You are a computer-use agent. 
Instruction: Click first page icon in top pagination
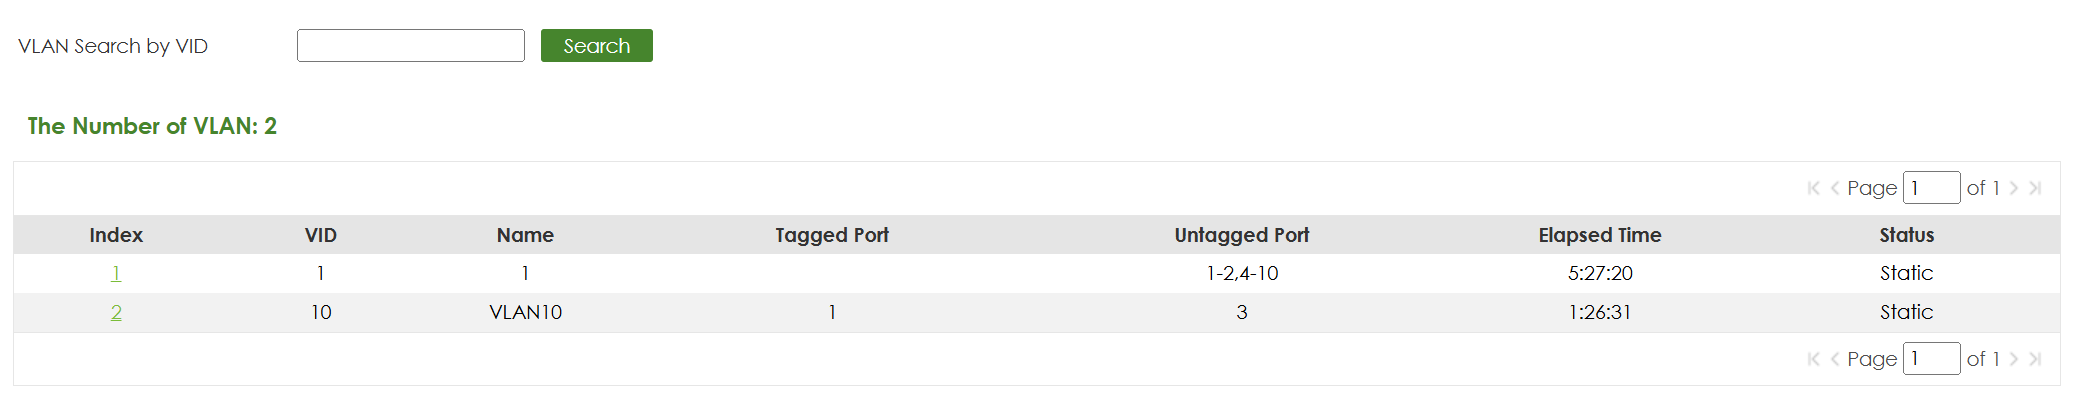coord(1813,188)
